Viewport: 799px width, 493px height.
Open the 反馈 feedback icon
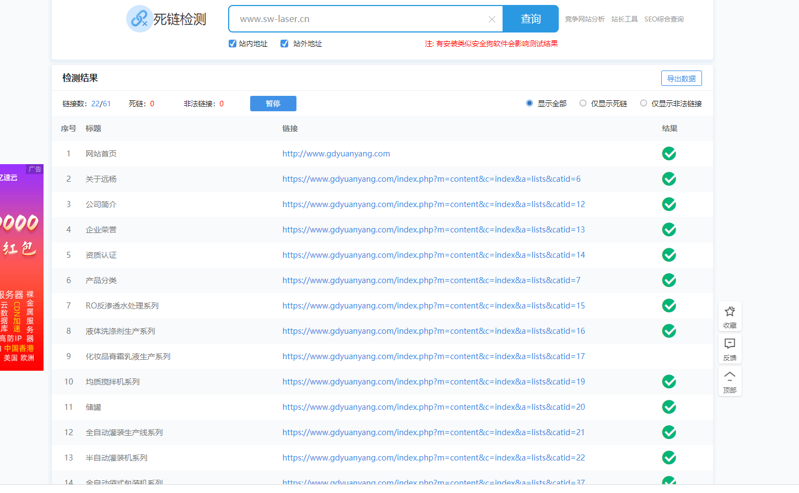click(x=729, y=344)
